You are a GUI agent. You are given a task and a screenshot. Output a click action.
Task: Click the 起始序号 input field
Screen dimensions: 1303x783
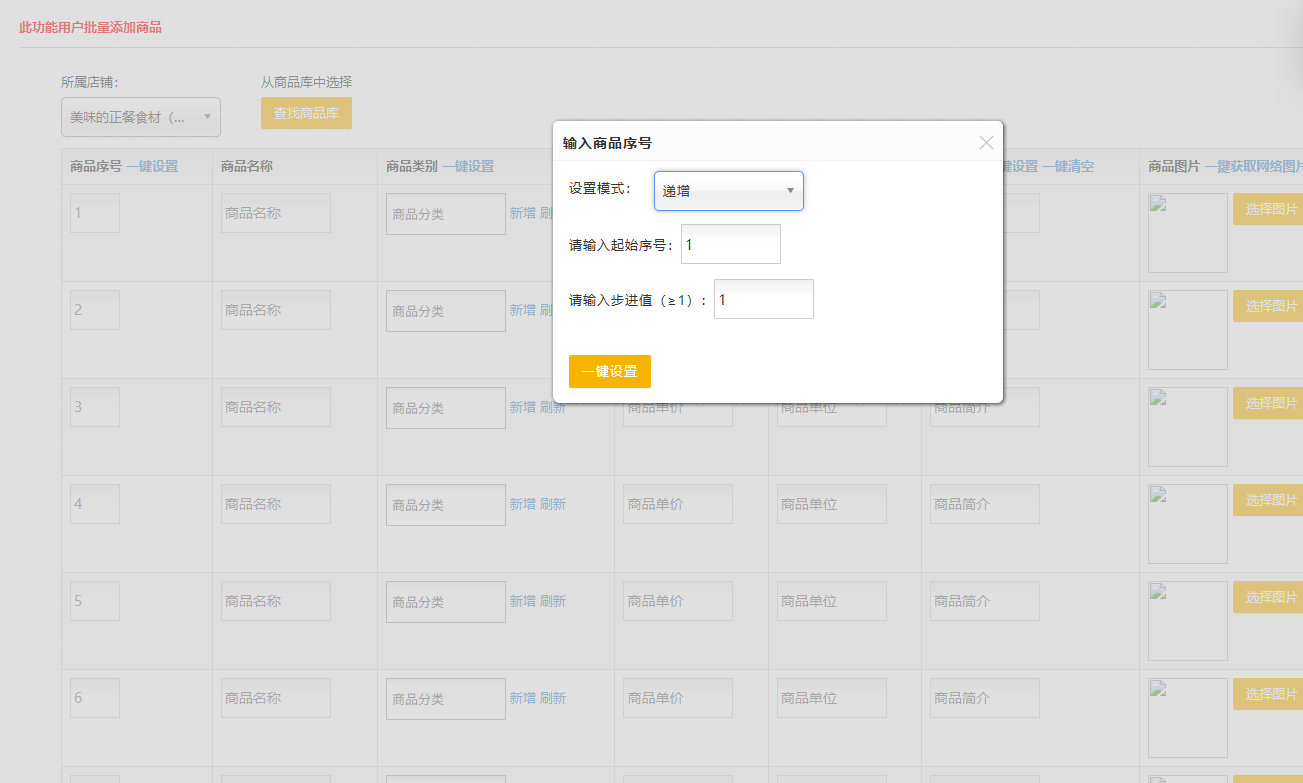[731, 244]
